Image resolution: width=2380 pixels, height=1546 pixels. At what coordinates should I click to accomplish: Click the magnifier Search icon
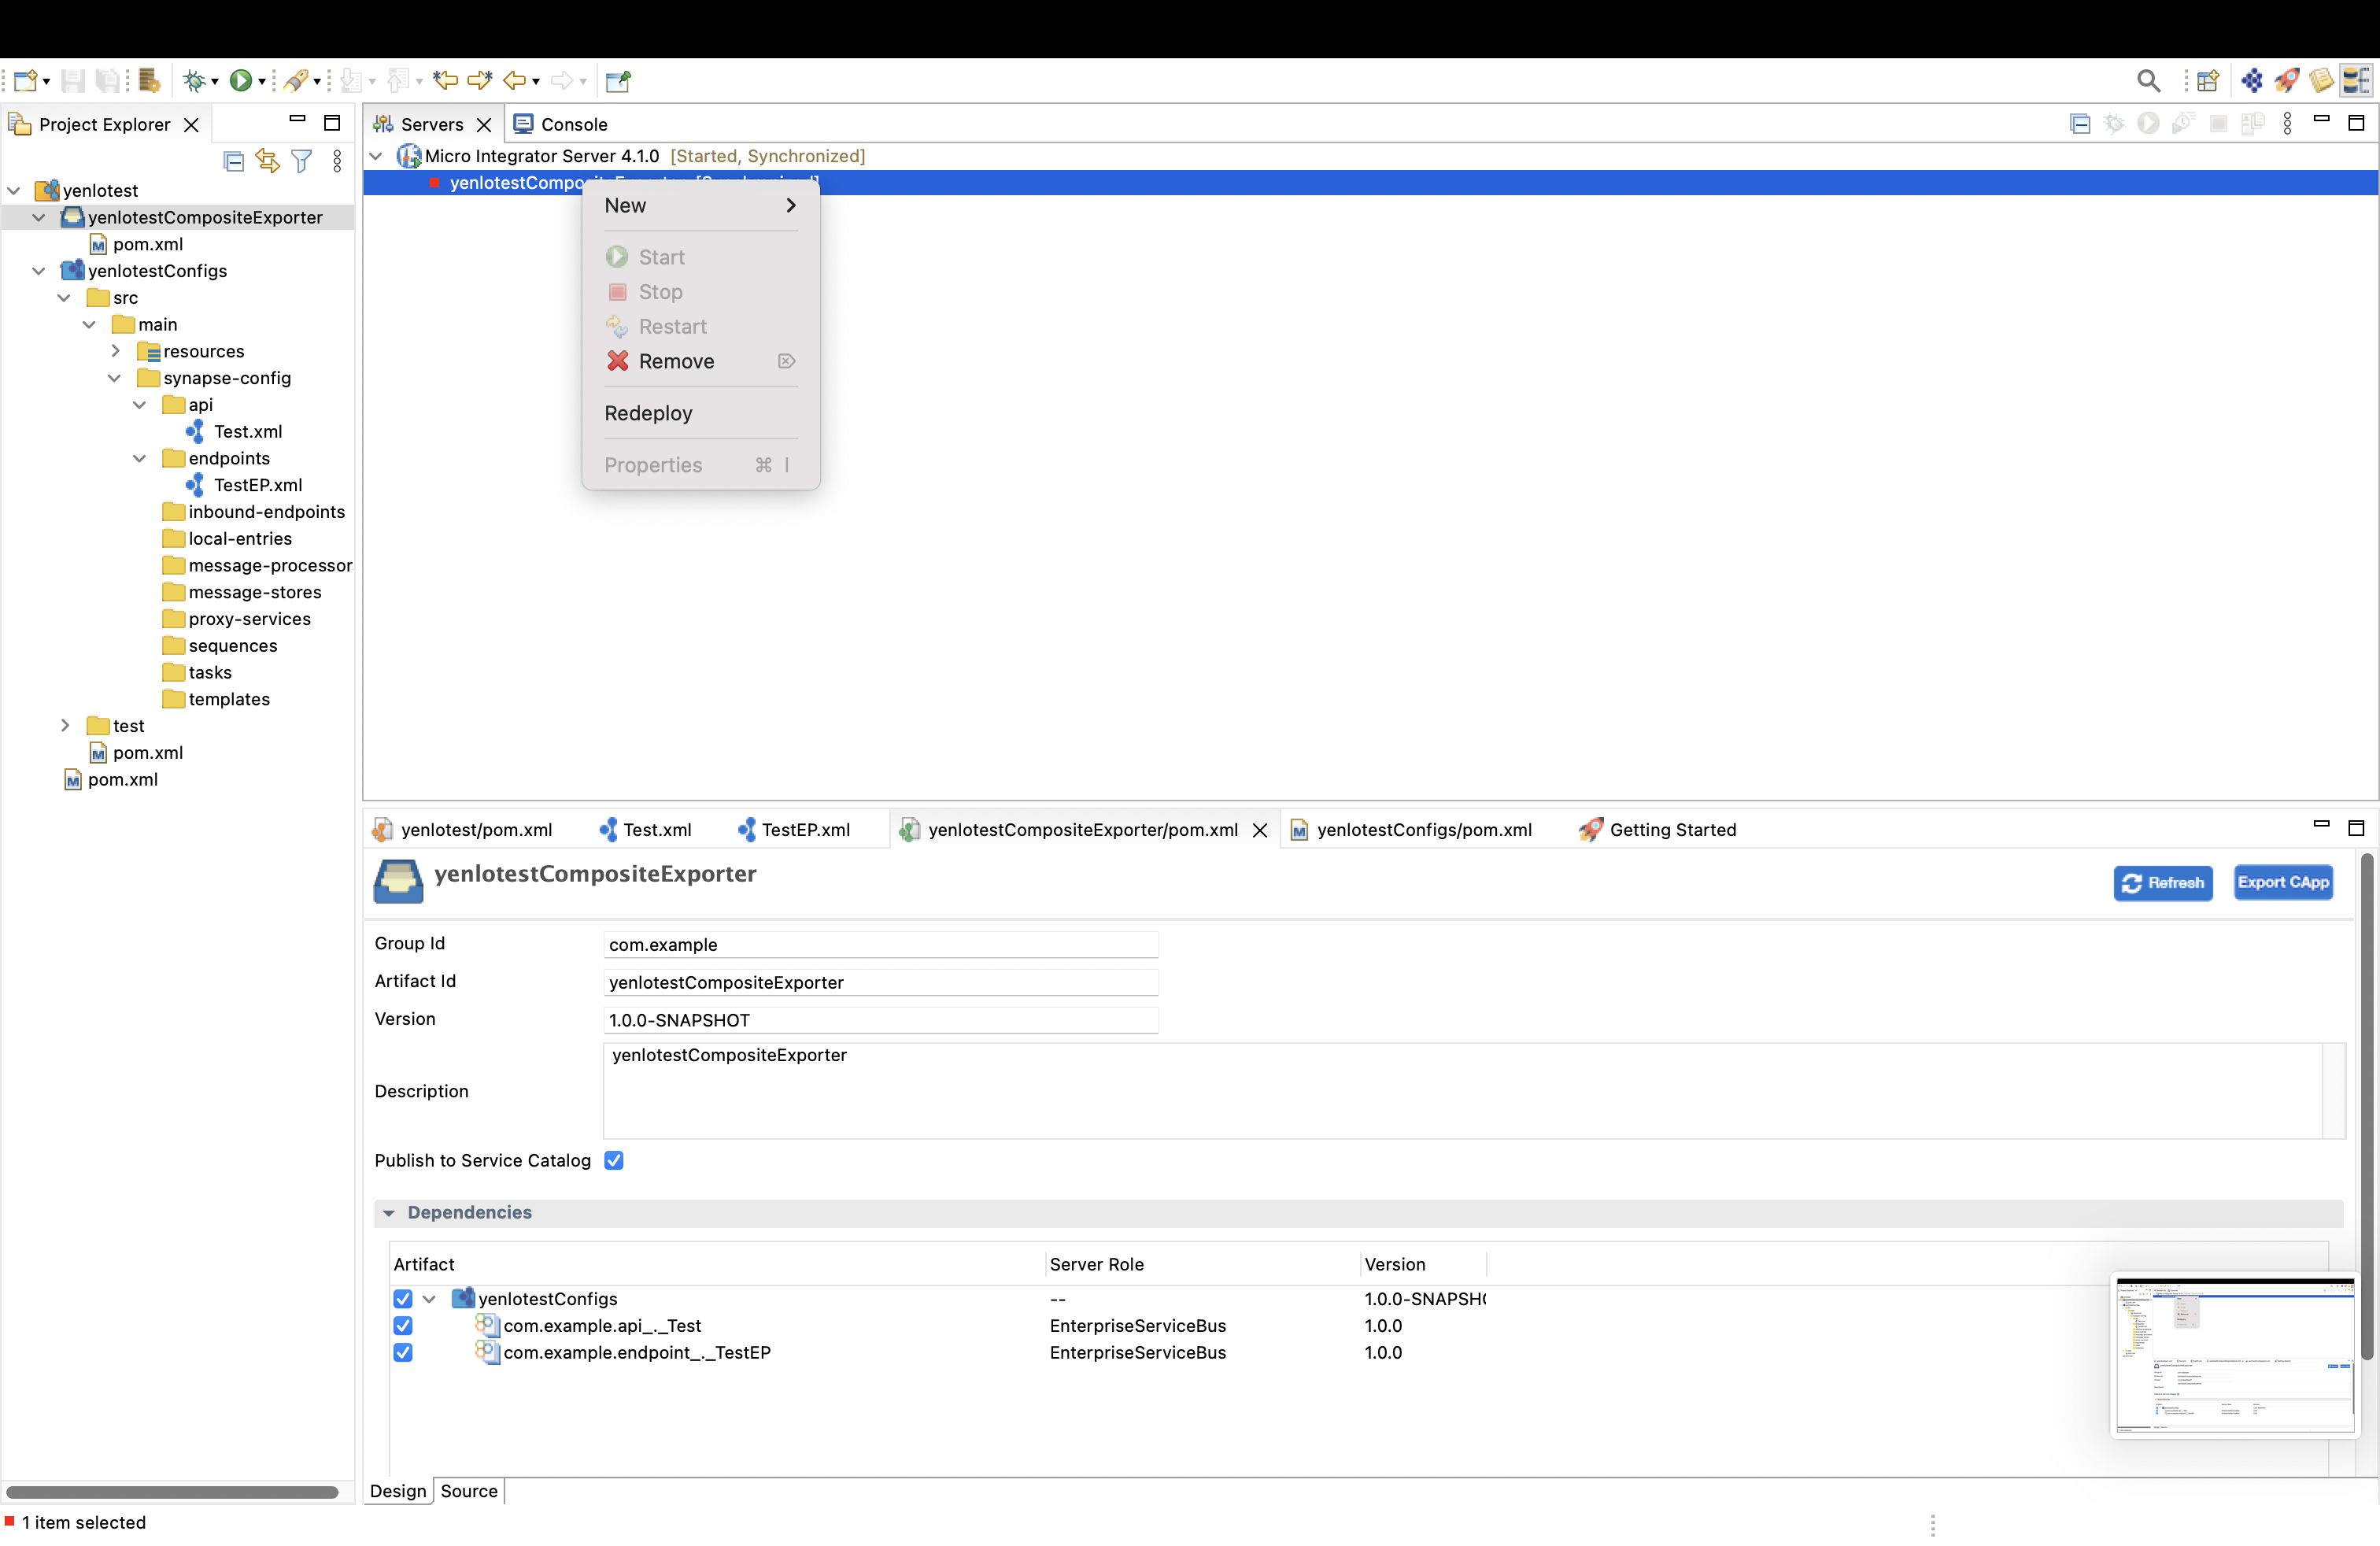2148,80
